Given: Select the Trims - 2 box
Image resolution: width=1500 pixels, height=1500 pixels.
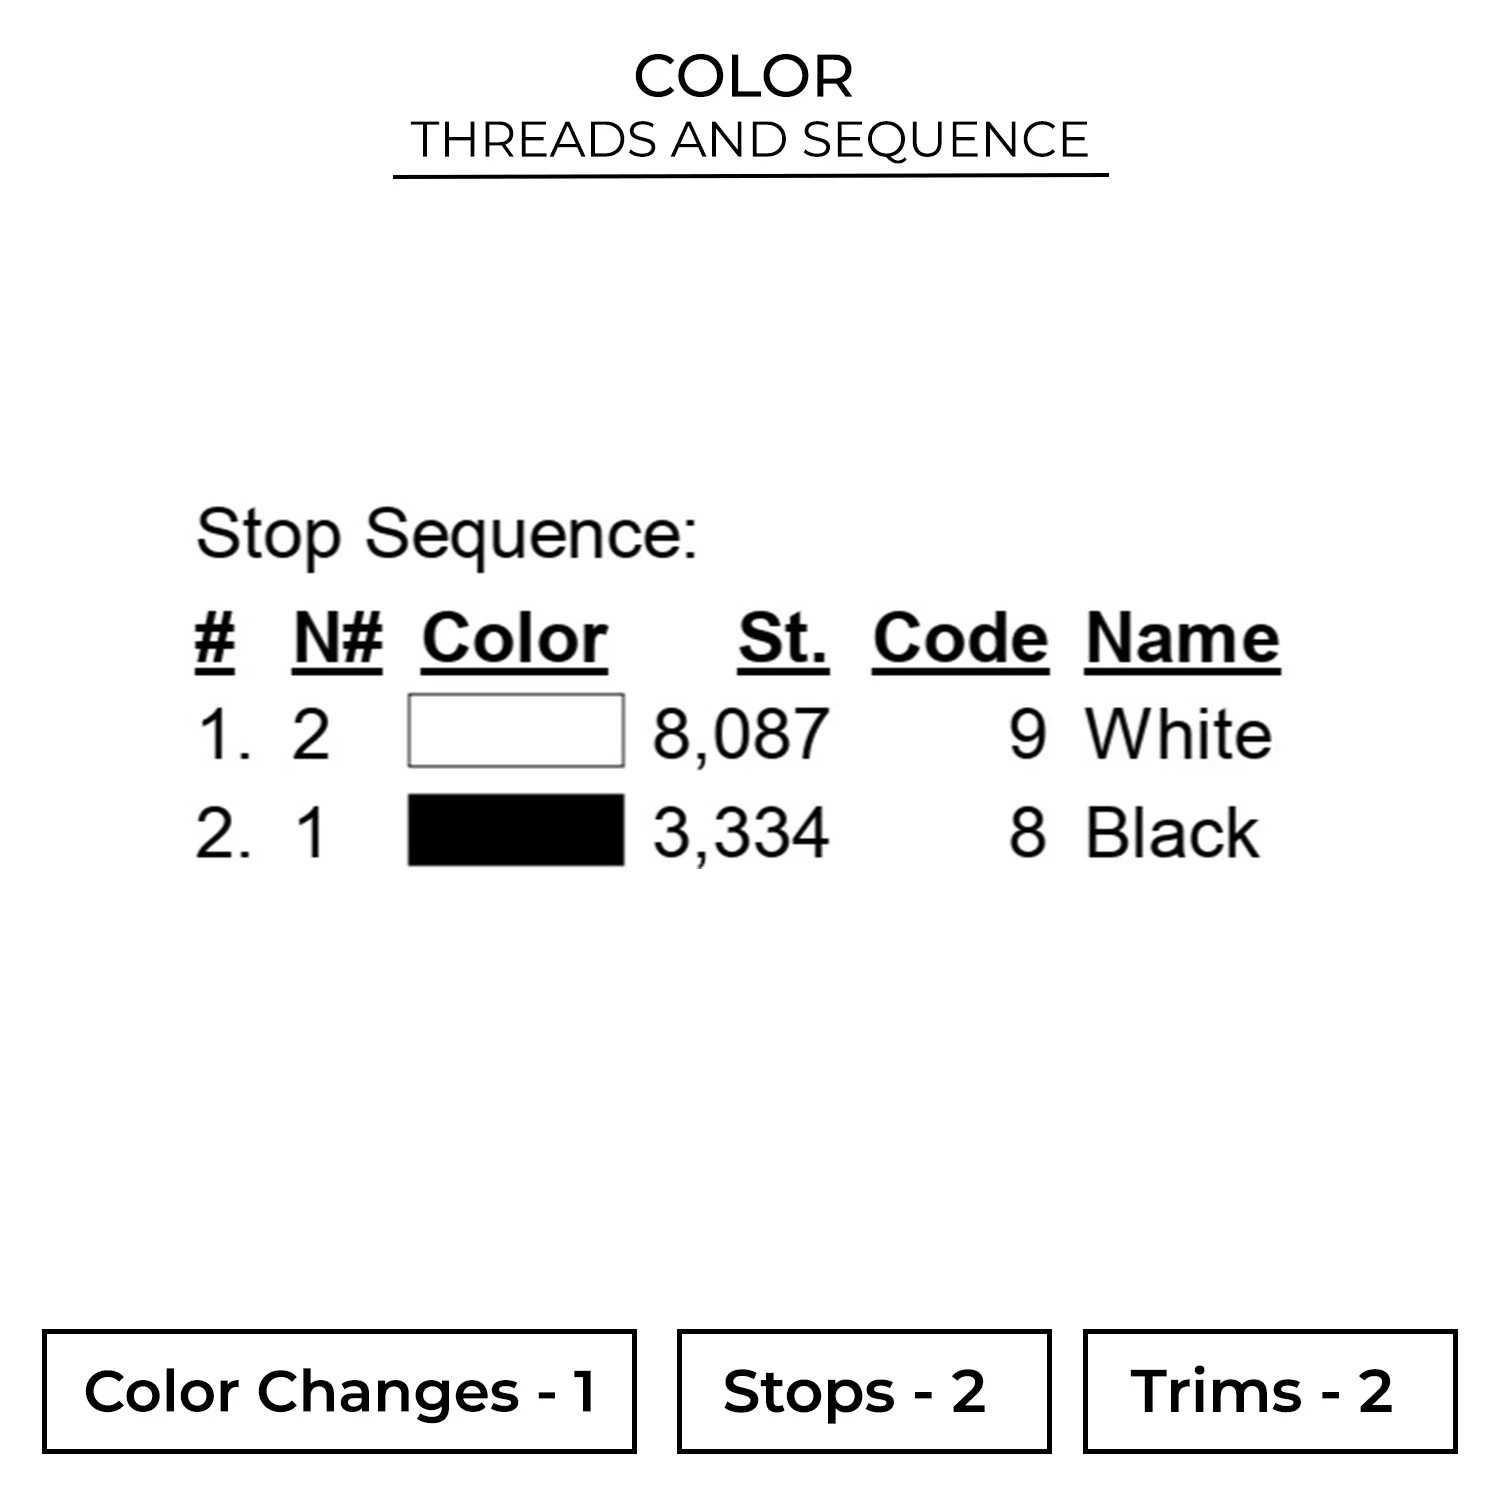Looking at the screenshot, I should pyautogui.click(x=1270, y=1391).
